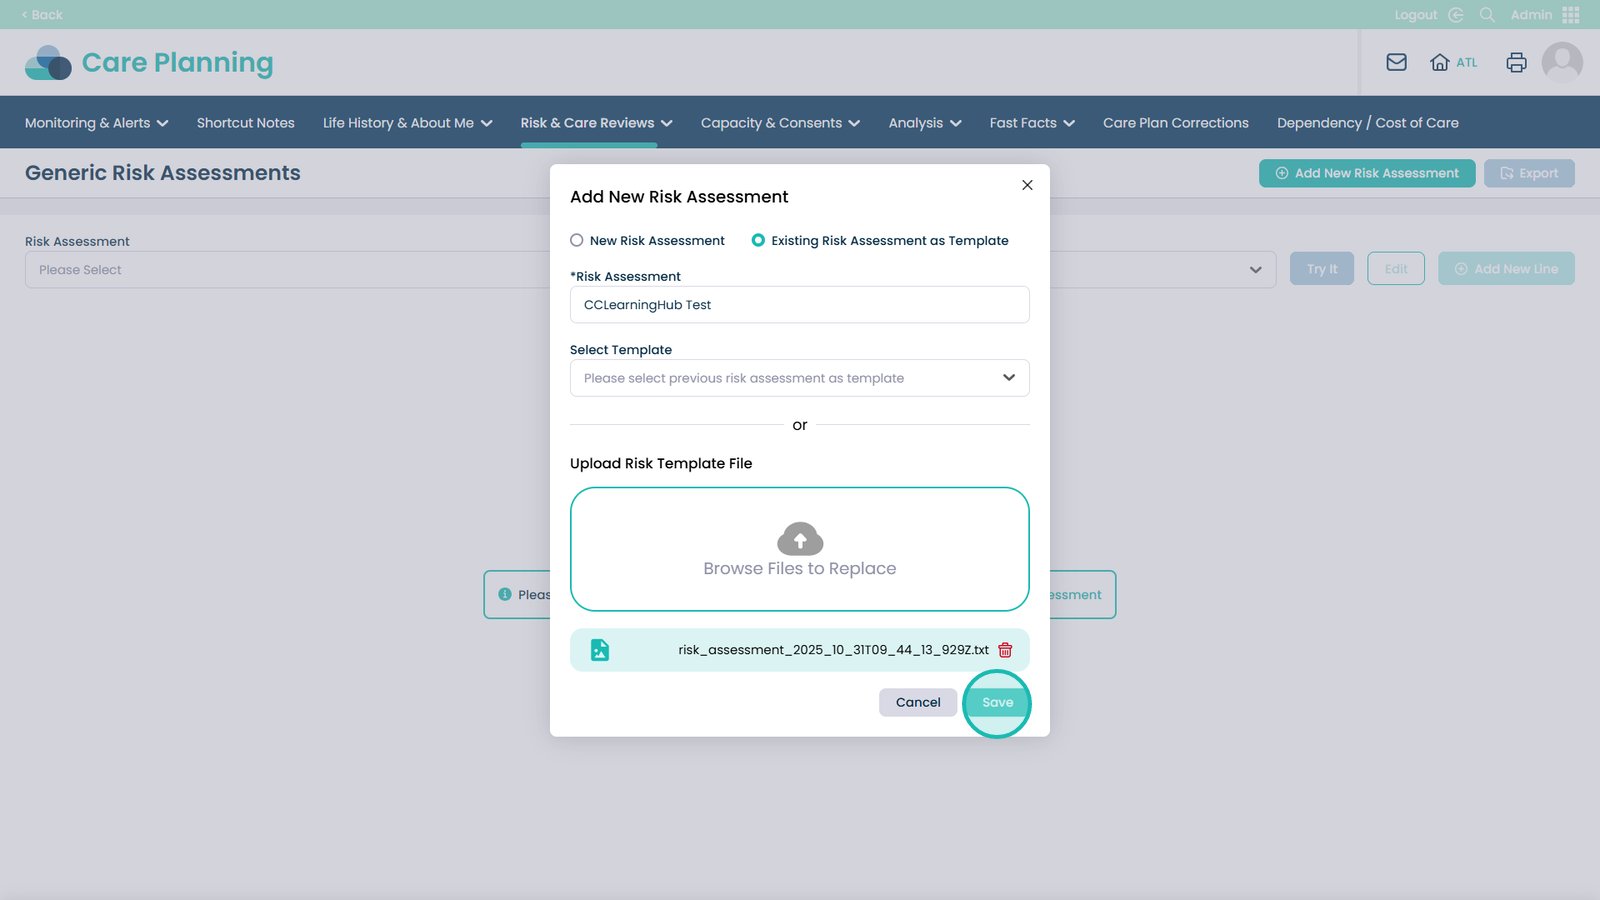Screen dimensions: 1600x900
Task: Open Shortcut Notes menu item
Action: (245, 123)
